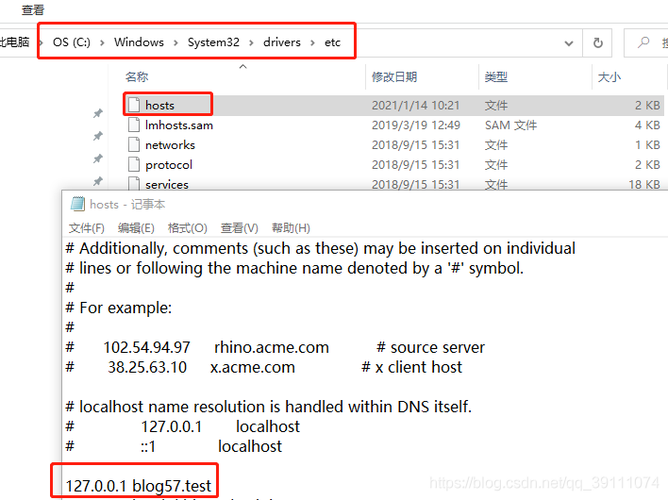This screenshot has width=668, height=500.
Task: Sort by the 名称 column header
Action: pos(136,77)
